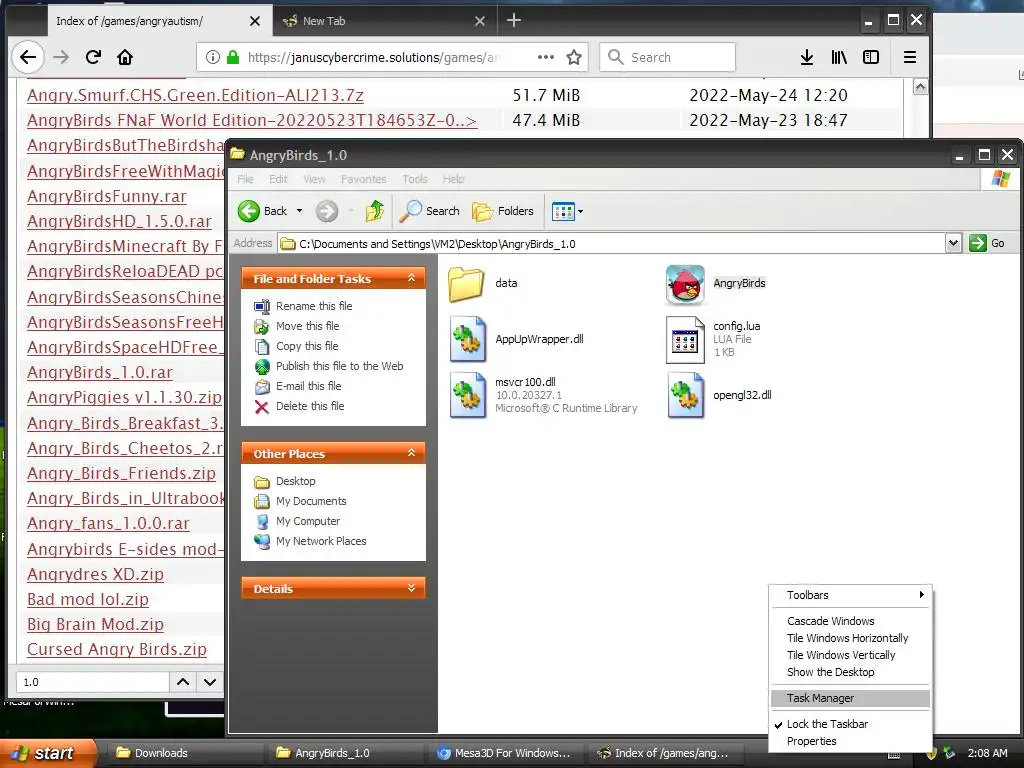Click the Go button beside Address bar
Image resolution: width=1024 pixels, height=768 pixels.
pos(987,244)
